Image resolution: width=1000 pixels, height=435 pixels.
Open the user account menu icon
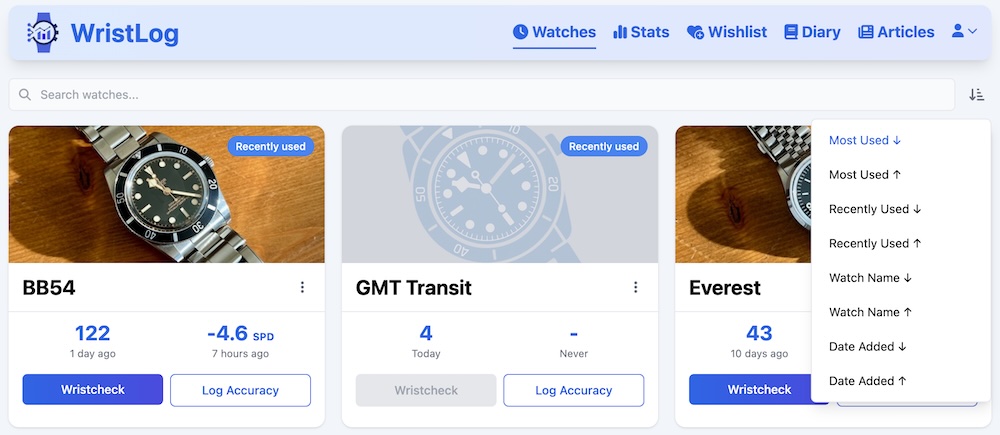(964, 32)
